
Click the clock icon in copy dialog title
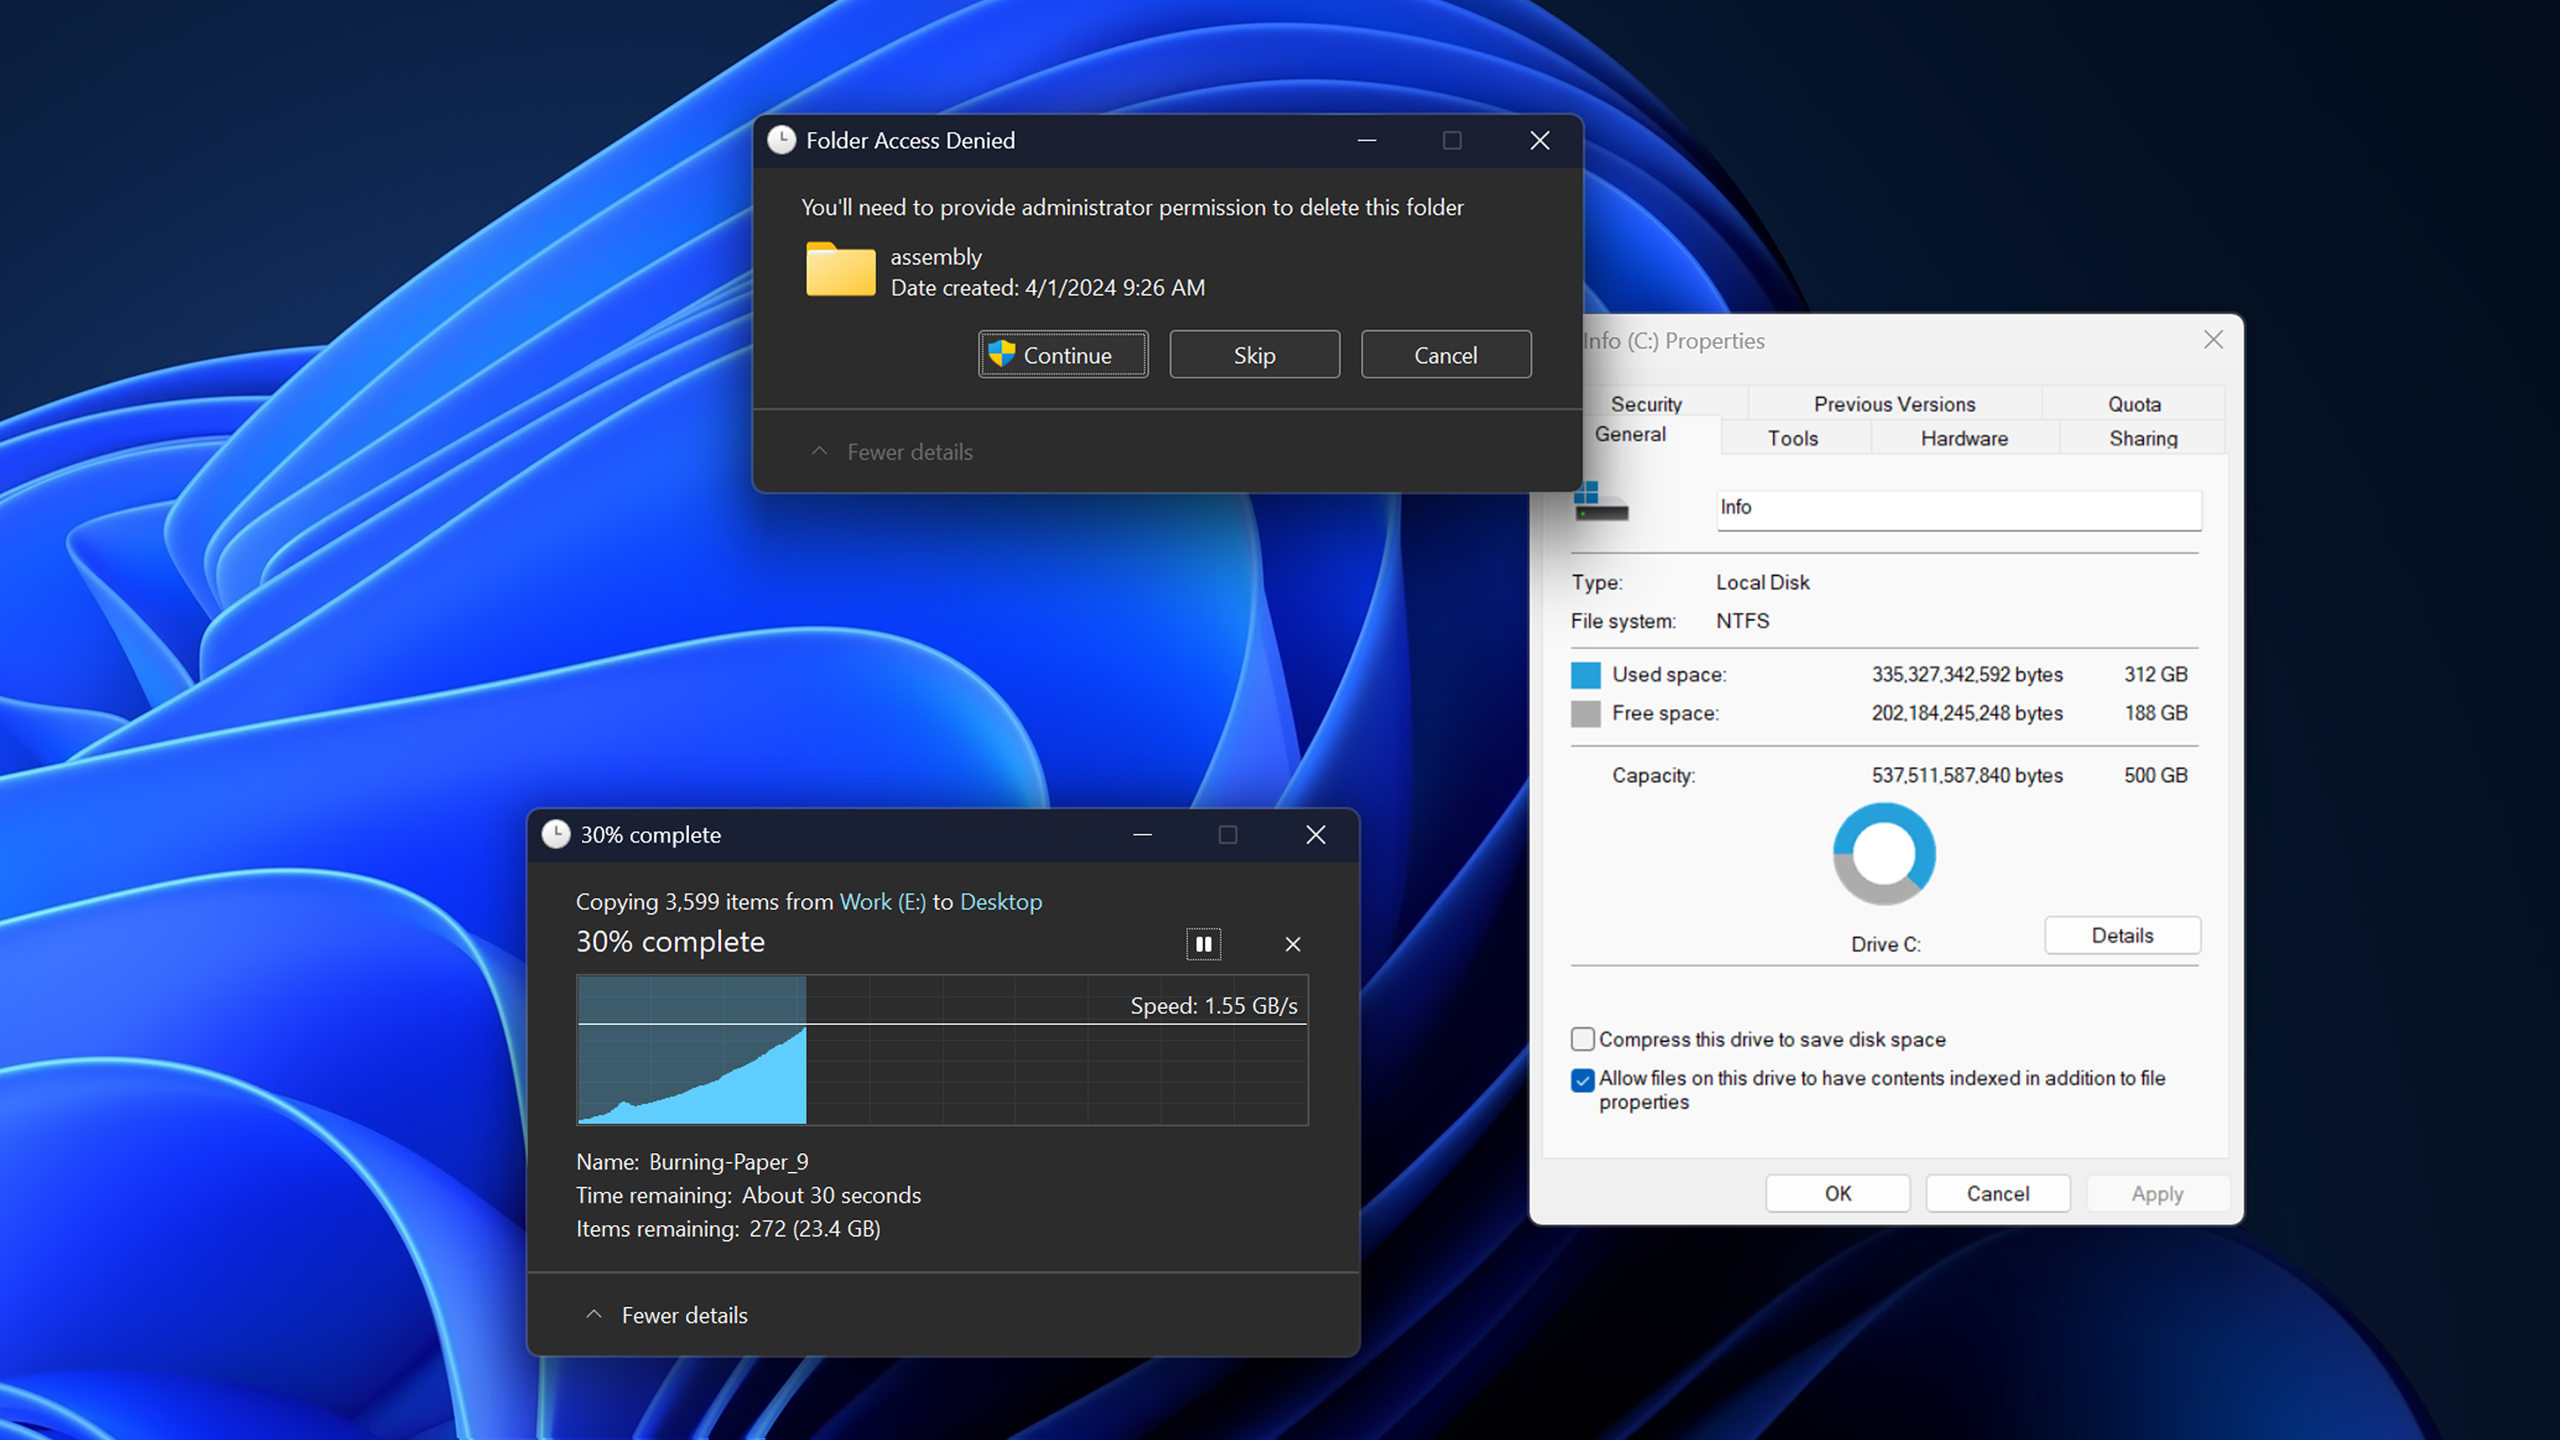click(556, 834)
